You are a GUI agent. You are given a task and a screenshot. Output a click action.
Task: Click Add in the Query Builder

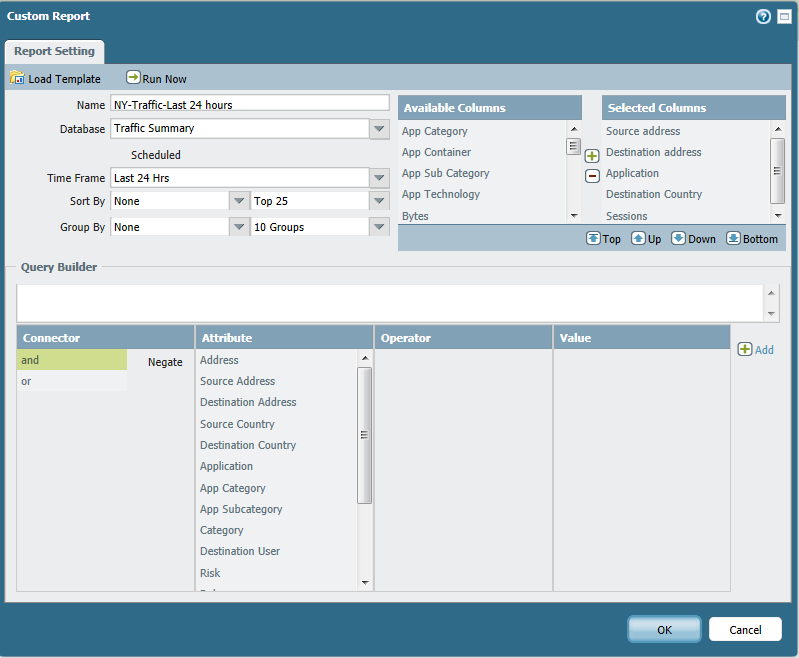(x=755, y=350)
